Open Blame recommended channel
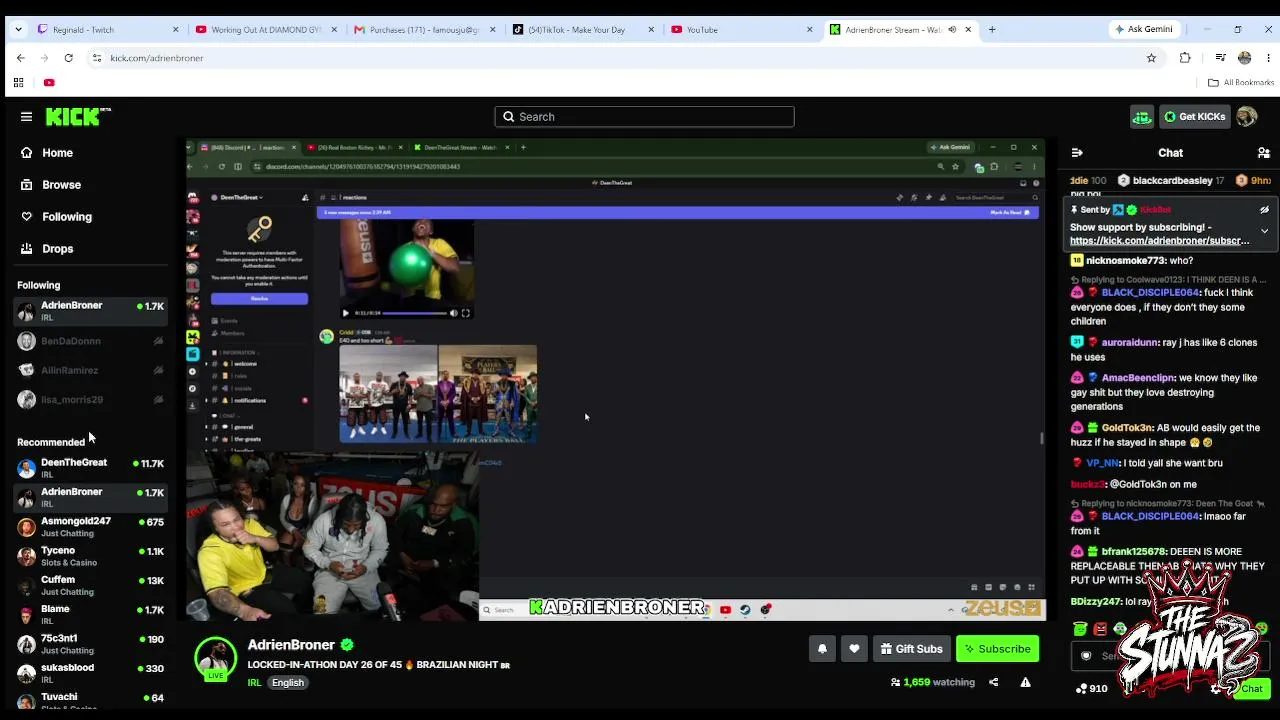Viewport: 1280px width, 720px height. (x=90, y=614)
